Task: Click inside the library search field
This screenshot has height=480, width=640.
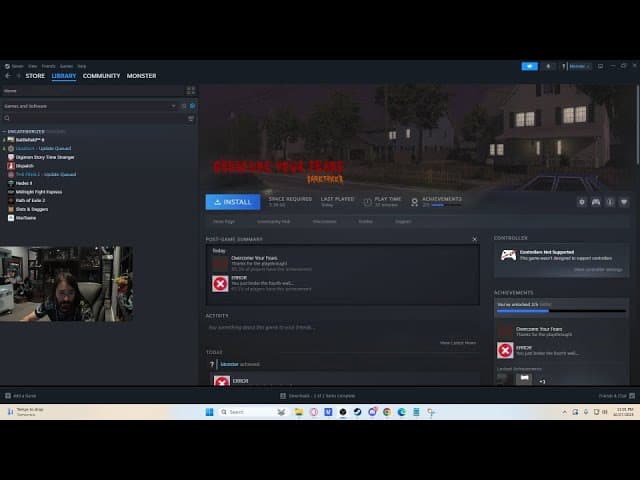Action: pyautogui.click(x=98, y=118)
